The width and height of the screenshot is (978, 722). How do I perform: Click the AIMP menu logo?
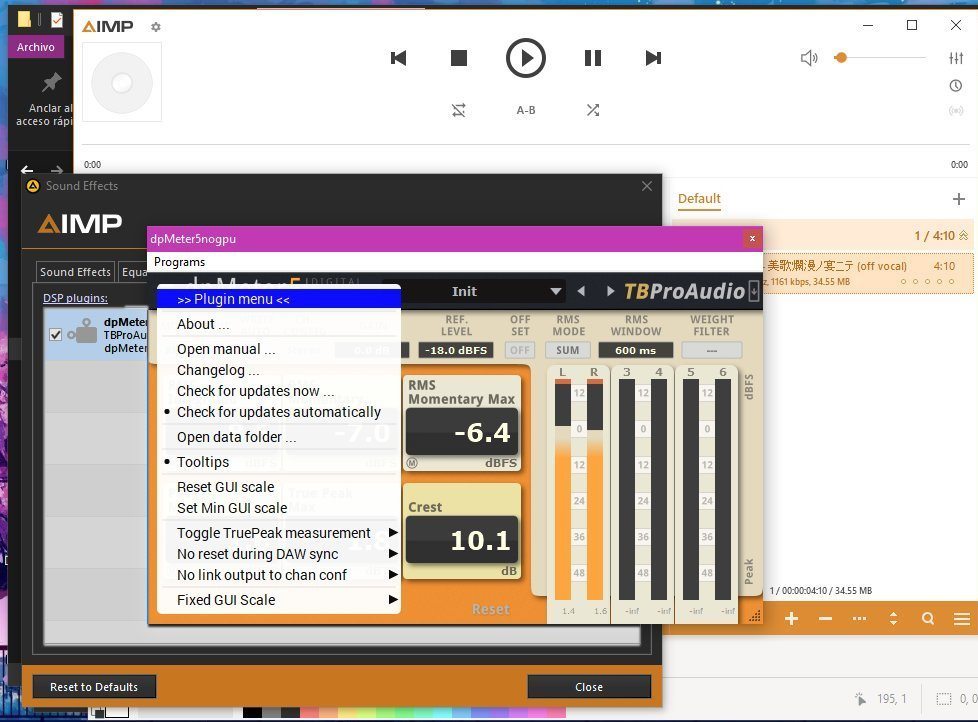pos(107,26)
